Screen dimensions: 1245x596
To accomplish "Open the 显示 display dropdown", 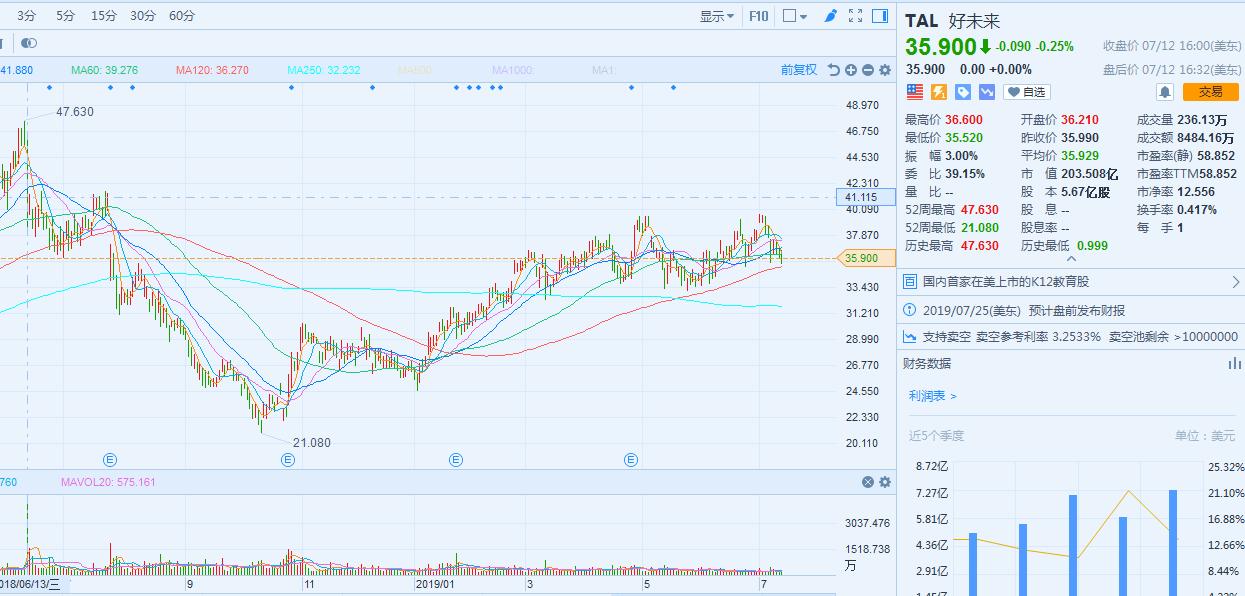I will pyautogui.click(x=716, y=16).
